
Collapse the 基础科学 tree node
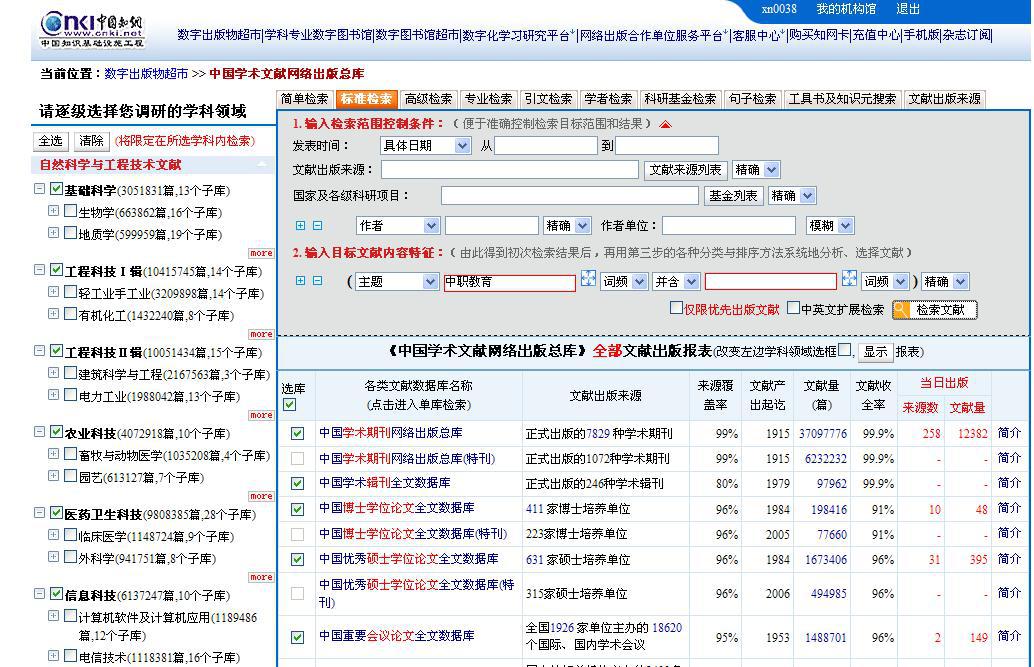pyautogui.click(x=40, y=189)
